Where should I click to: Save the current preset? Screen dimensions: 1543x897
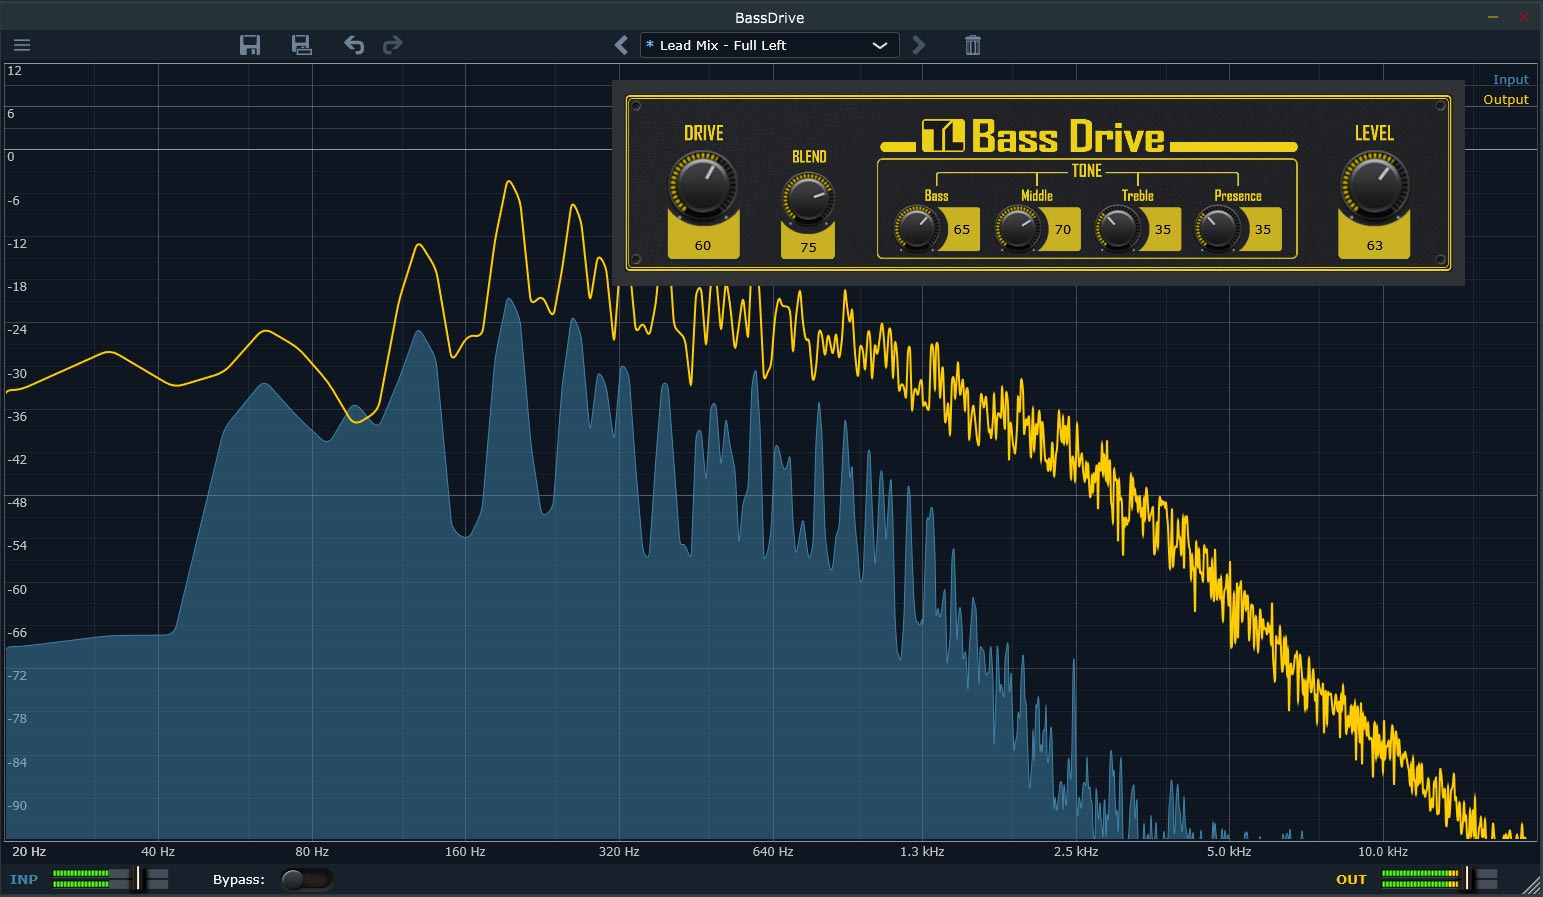click(250, 45)
